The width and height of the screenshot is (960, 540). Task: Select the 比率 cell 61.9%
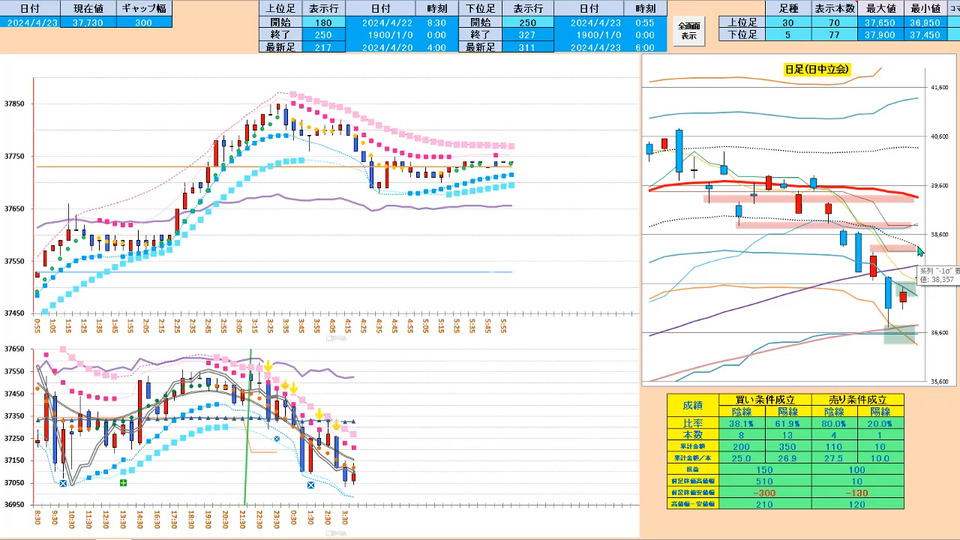click(x=788, y=423)
